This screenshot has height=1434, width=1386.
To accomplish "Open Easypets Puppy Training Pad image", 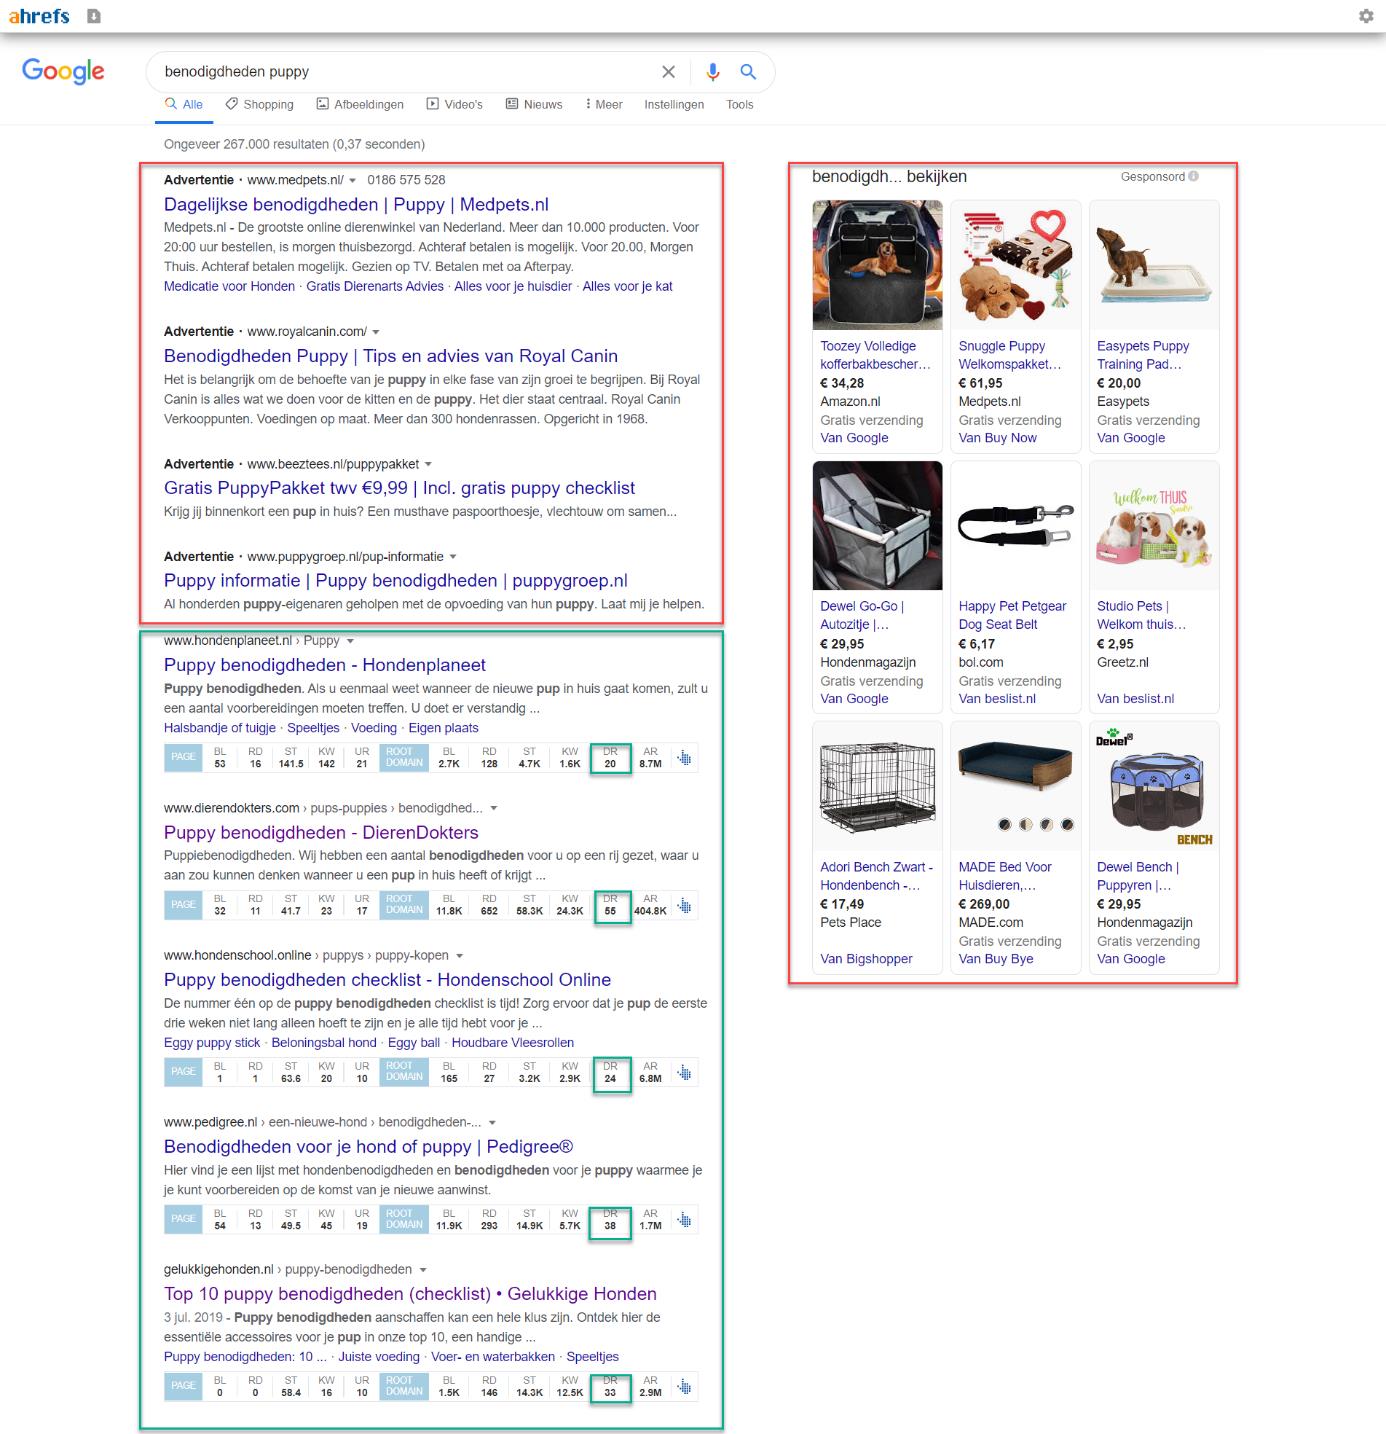I will (1154, 265).
